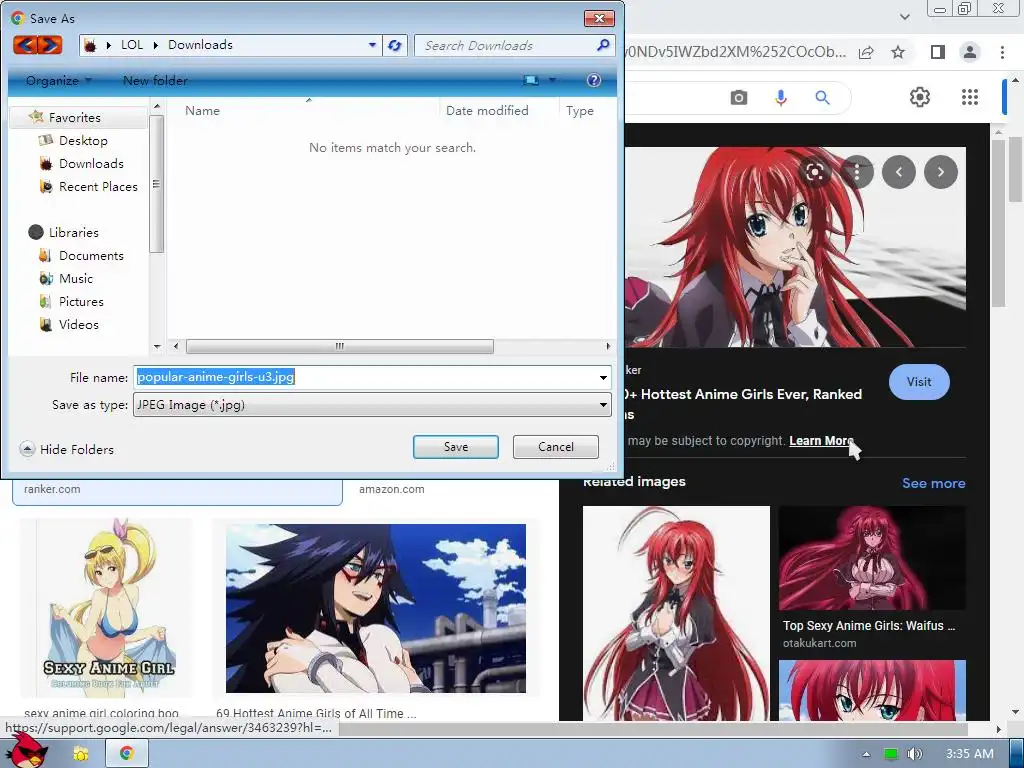Open Google quick settings gear icon

[x=920, y=97]
